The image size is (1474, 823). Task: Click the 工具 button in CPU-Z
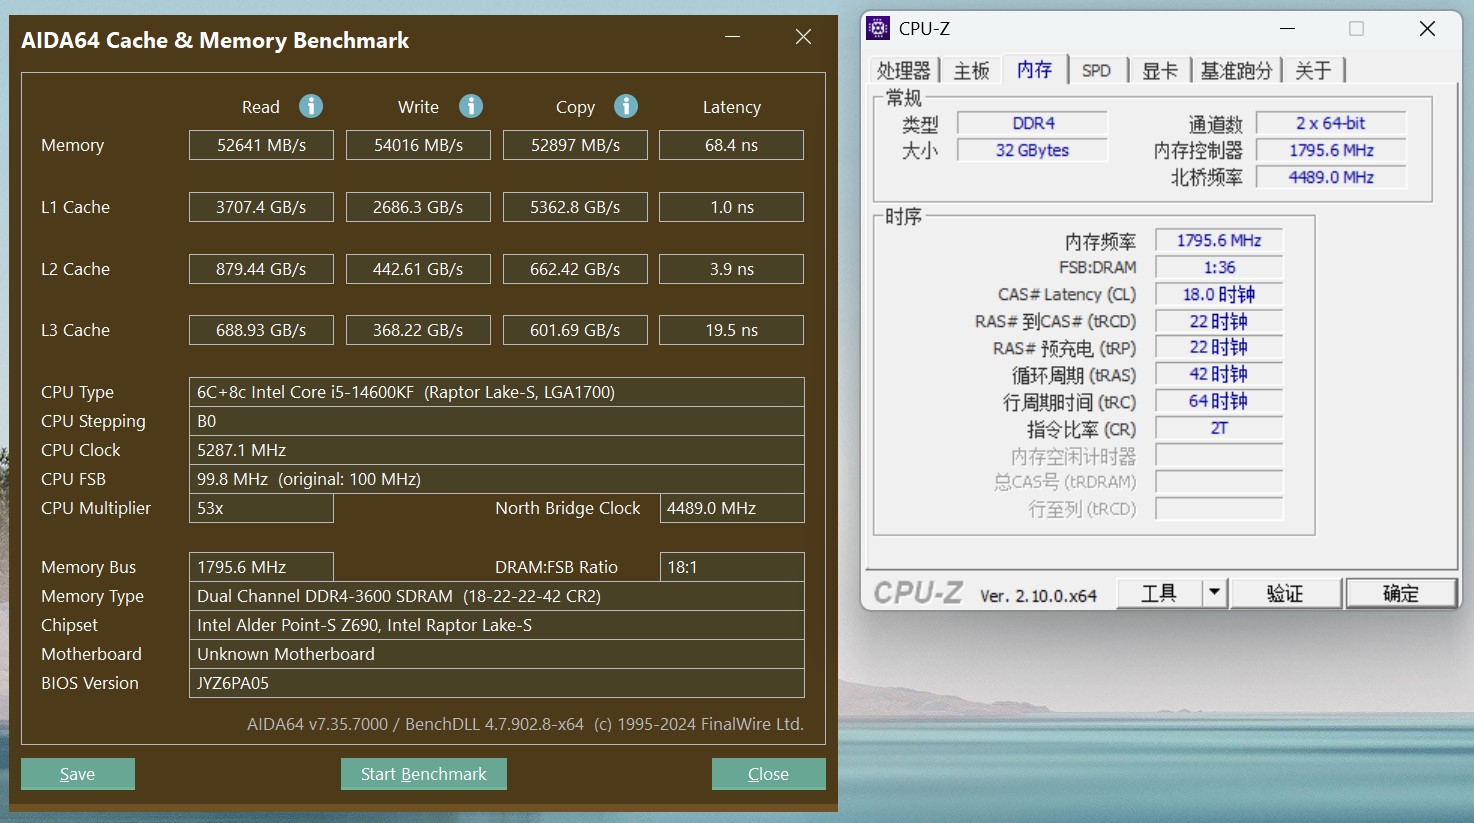[x=1159, y=593]
